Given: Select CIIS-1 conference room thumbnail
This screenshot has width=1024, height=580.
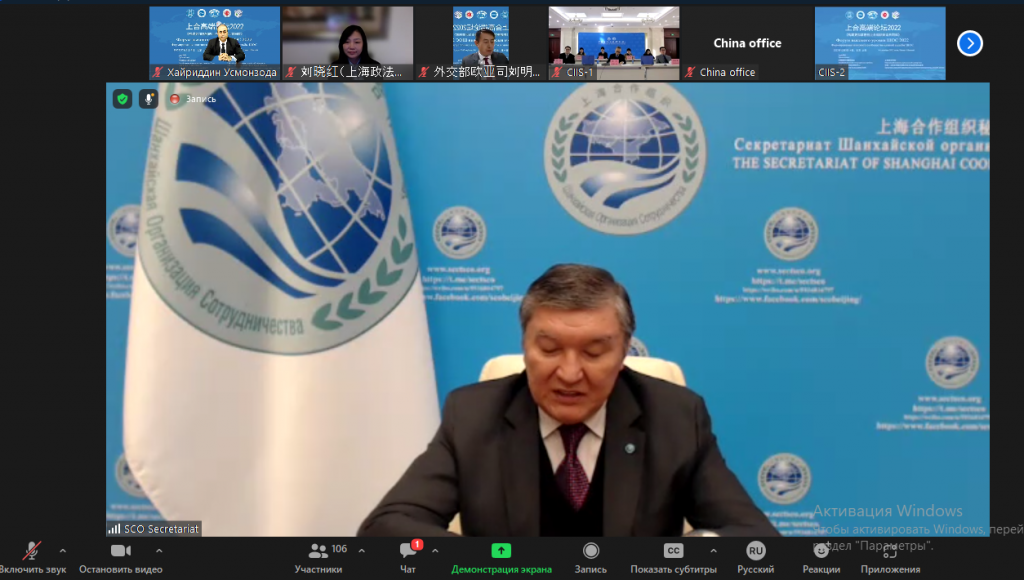Looking at the screenshot, I should (614, 43).
